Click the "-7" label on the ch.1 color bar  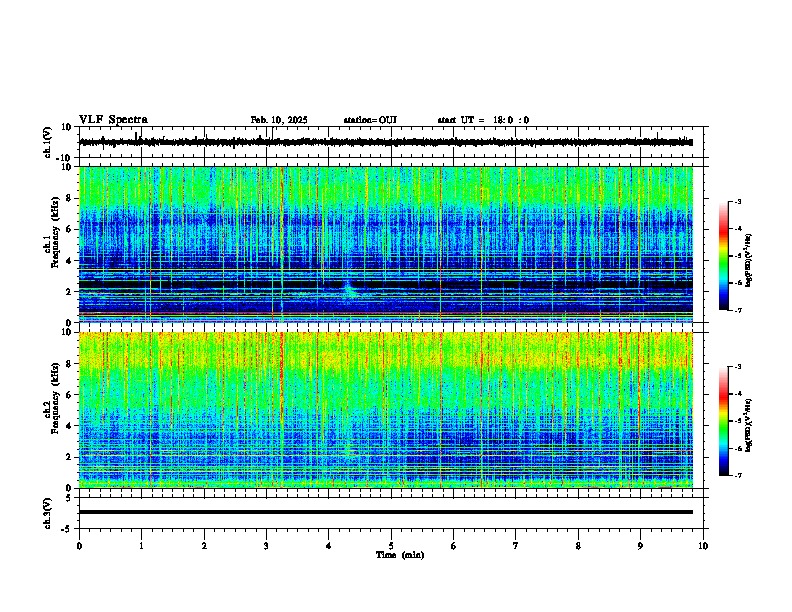[x=737, y=311]
